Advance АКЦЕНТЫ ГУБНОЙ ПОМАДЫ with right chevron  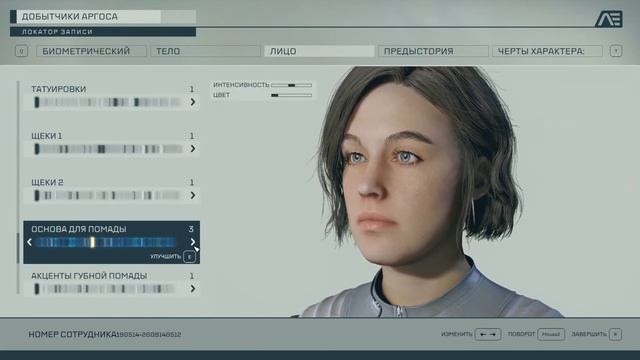(x=193, y=289)
